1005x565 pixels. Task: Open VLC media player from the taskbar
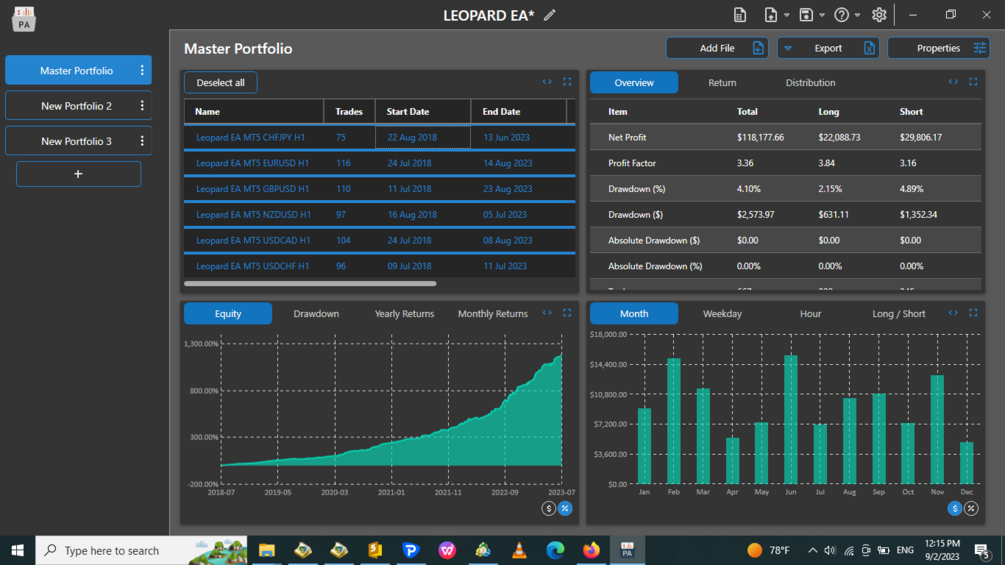(519, 550)
